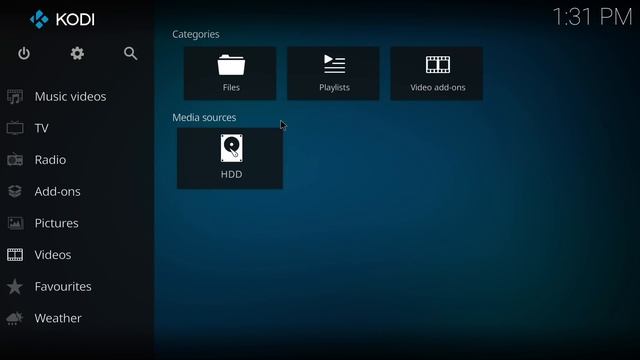
Task: Click the Kodi logo
Action: 62,19
